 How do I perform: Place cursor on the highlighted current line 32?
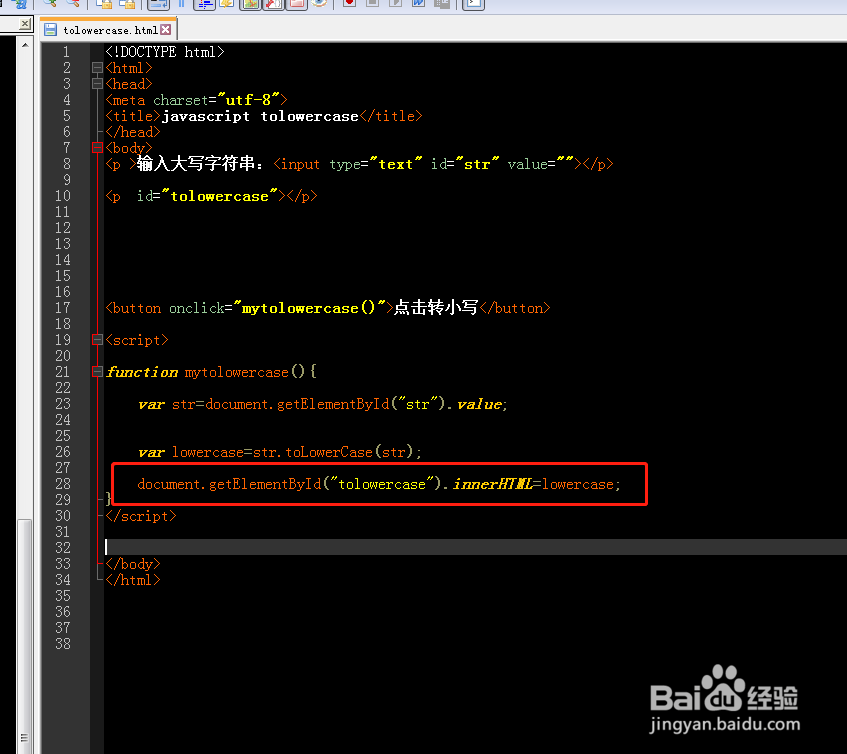[475, 547]
